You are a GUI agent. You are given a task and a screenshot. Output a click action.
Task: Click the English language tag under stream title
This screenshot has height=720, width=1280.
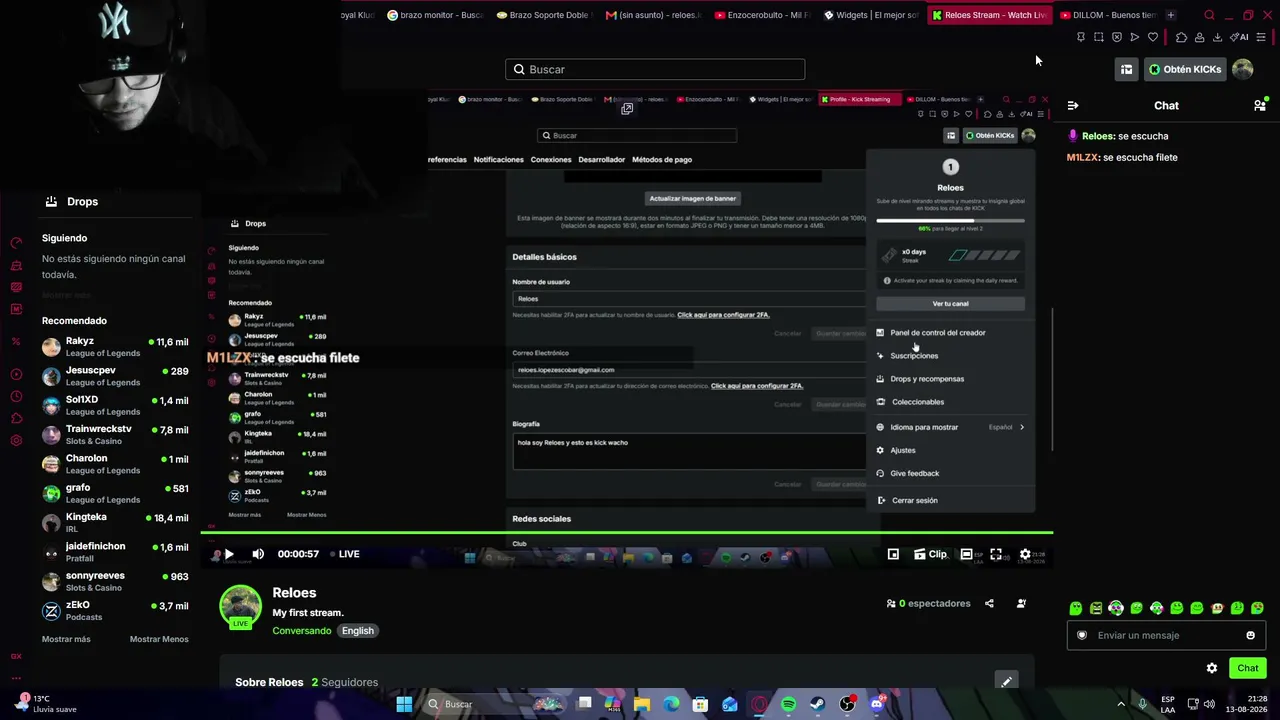(x=357, y=631)
